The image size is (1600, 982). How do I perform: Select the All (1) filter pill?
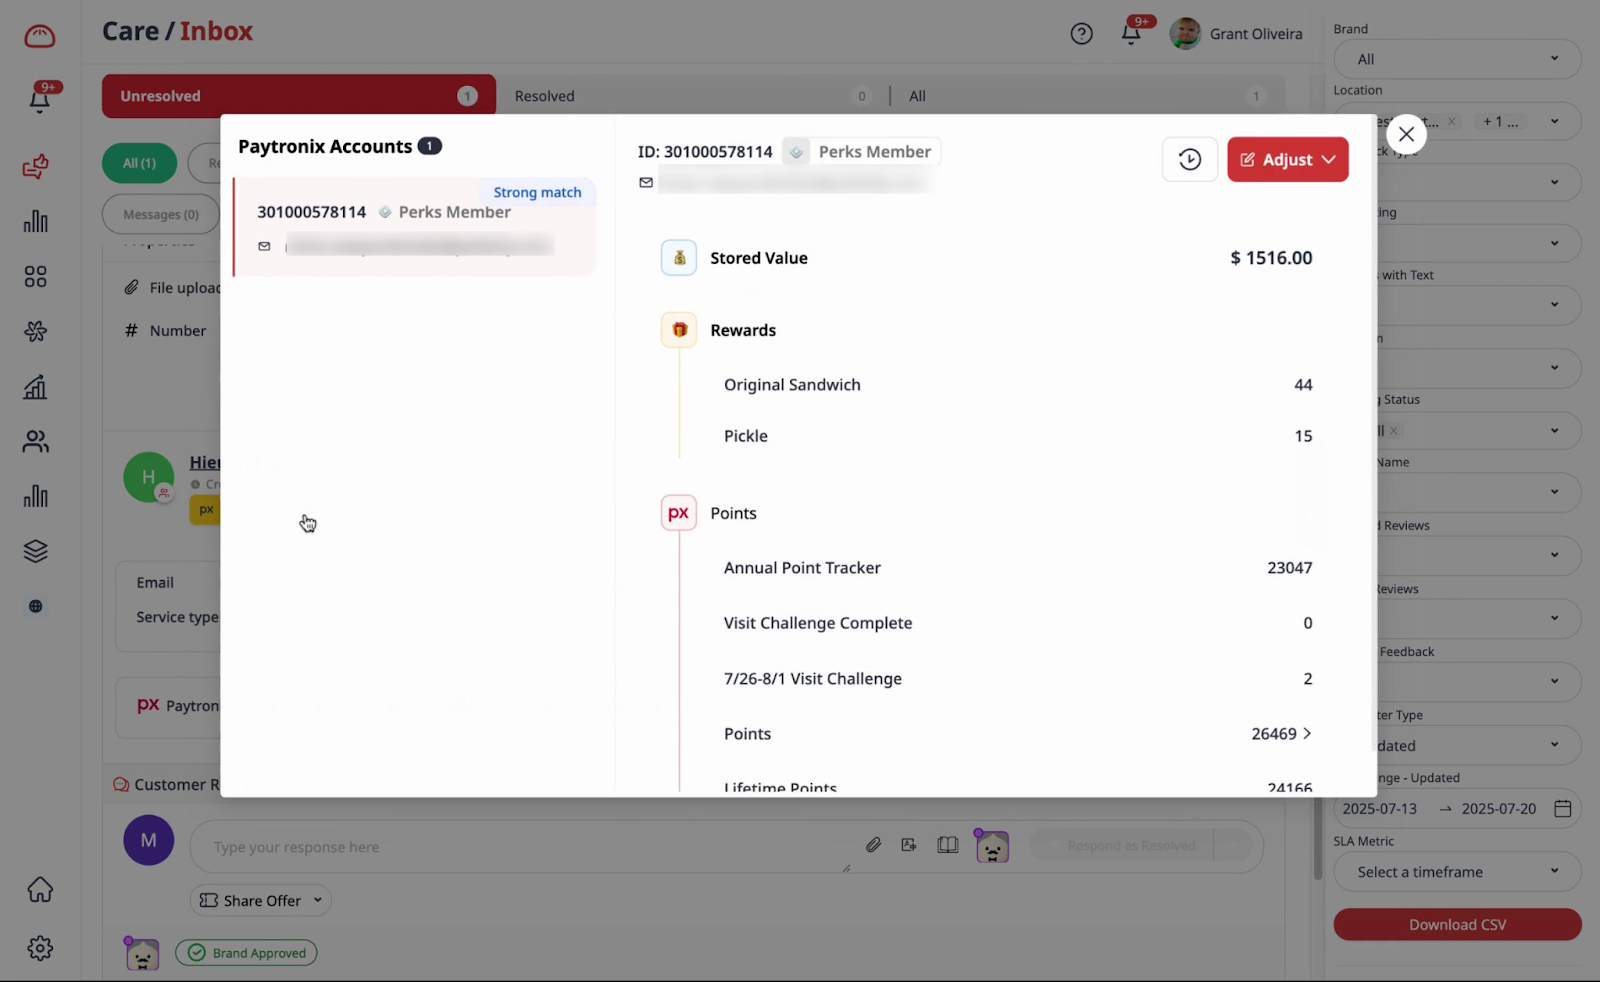point(139,163)
